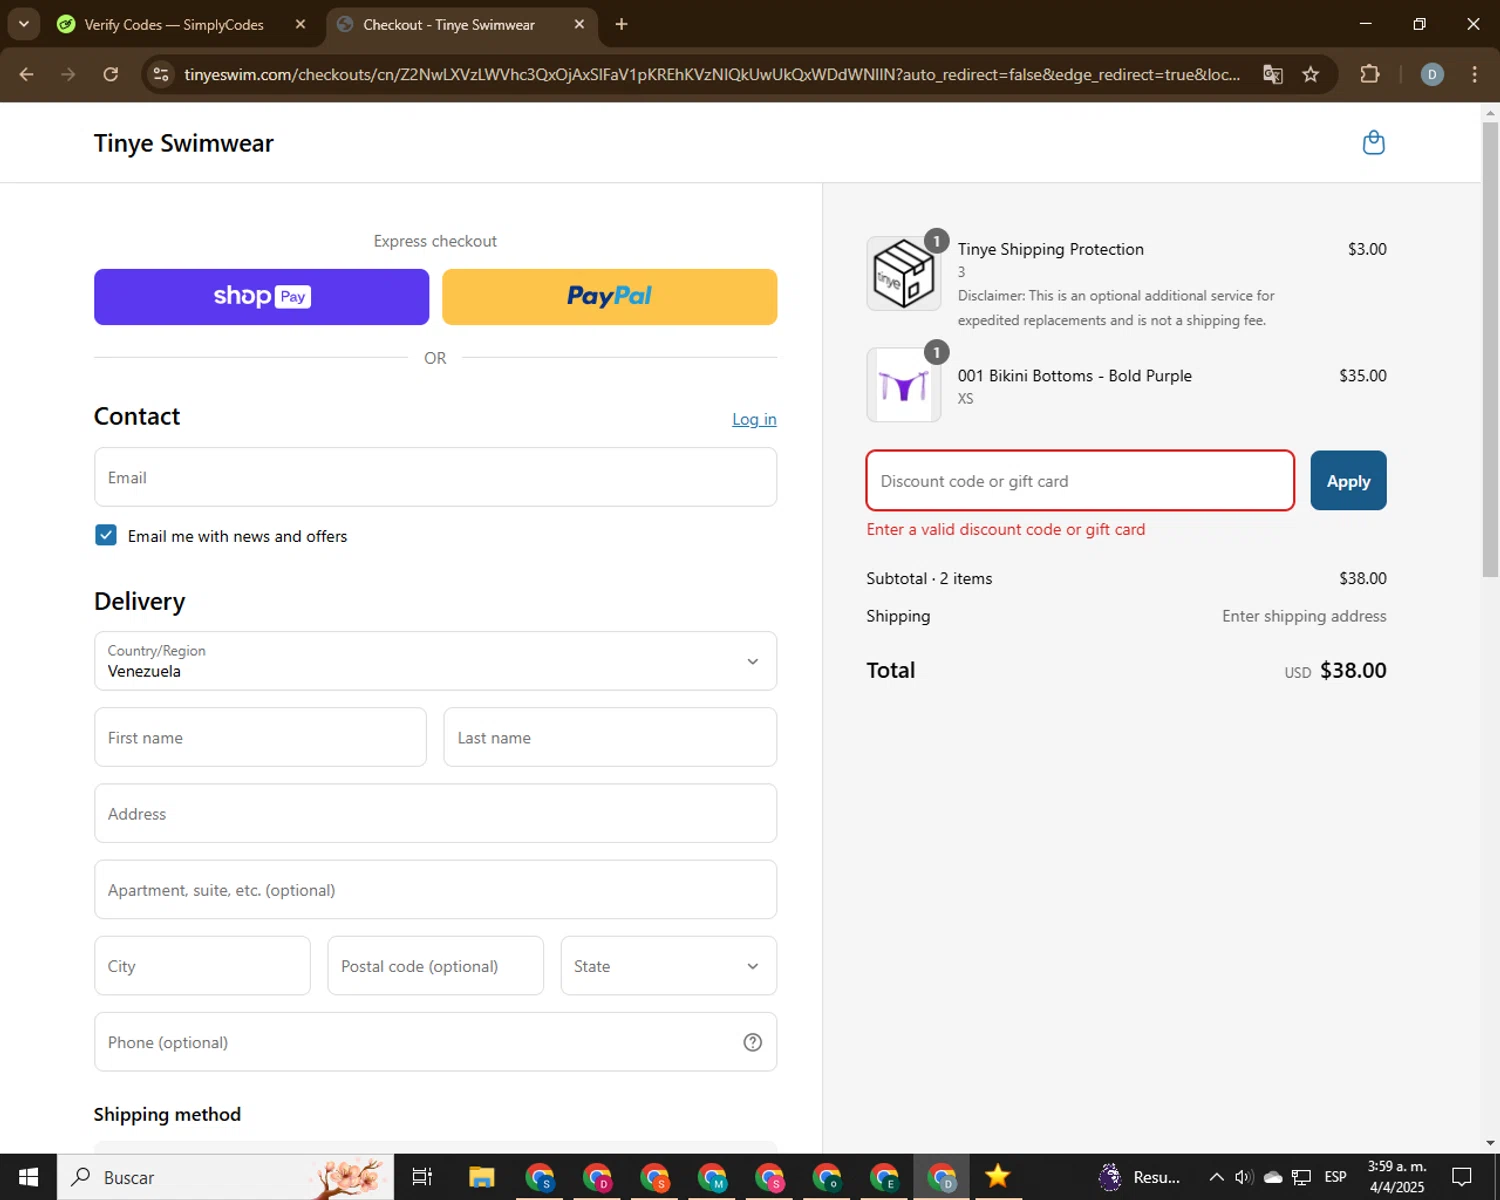Go forward in browser history

(68, 74)
